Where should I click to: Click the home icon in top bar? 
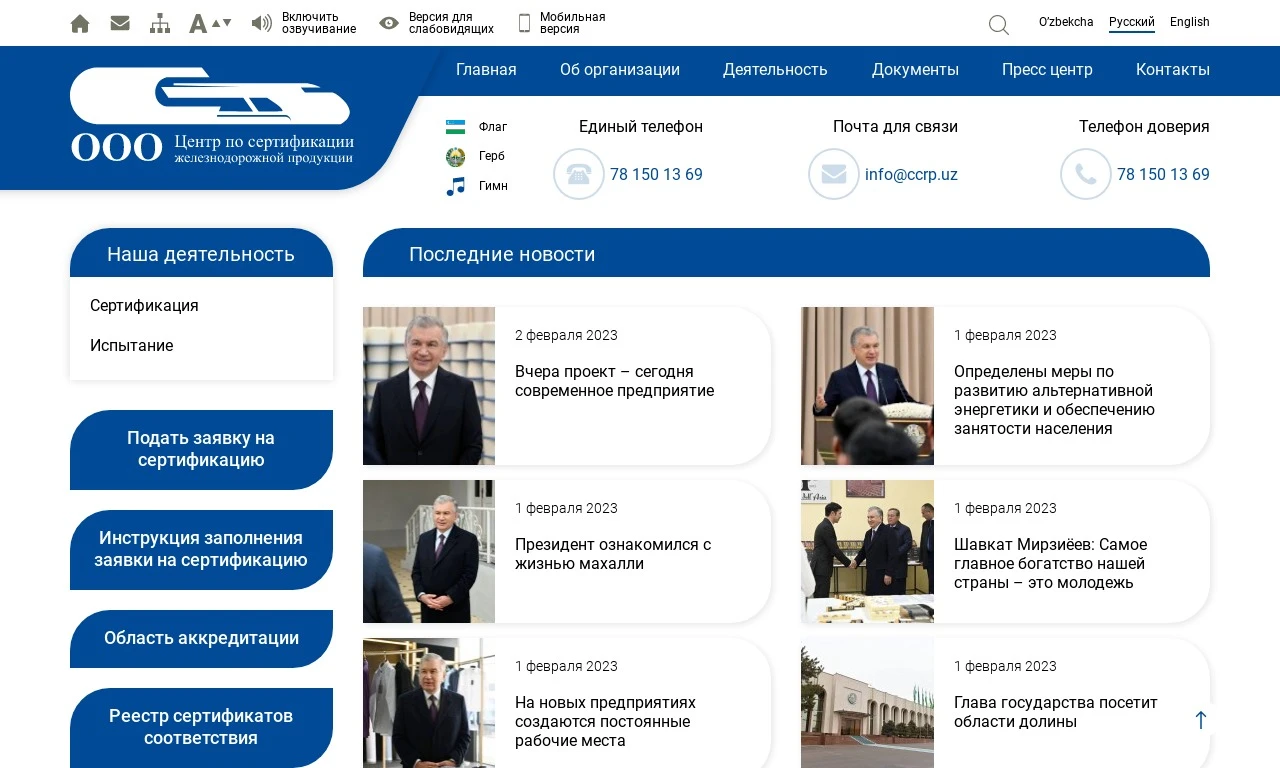pos(80,23)
